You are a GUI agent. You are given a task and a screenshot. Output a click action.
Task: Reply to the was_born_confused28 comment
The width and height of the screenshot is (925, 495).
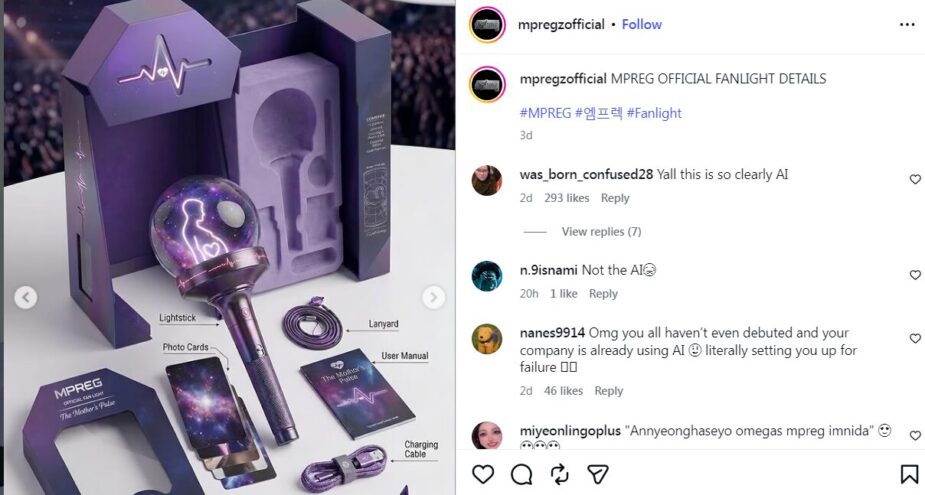coord(615,198)
